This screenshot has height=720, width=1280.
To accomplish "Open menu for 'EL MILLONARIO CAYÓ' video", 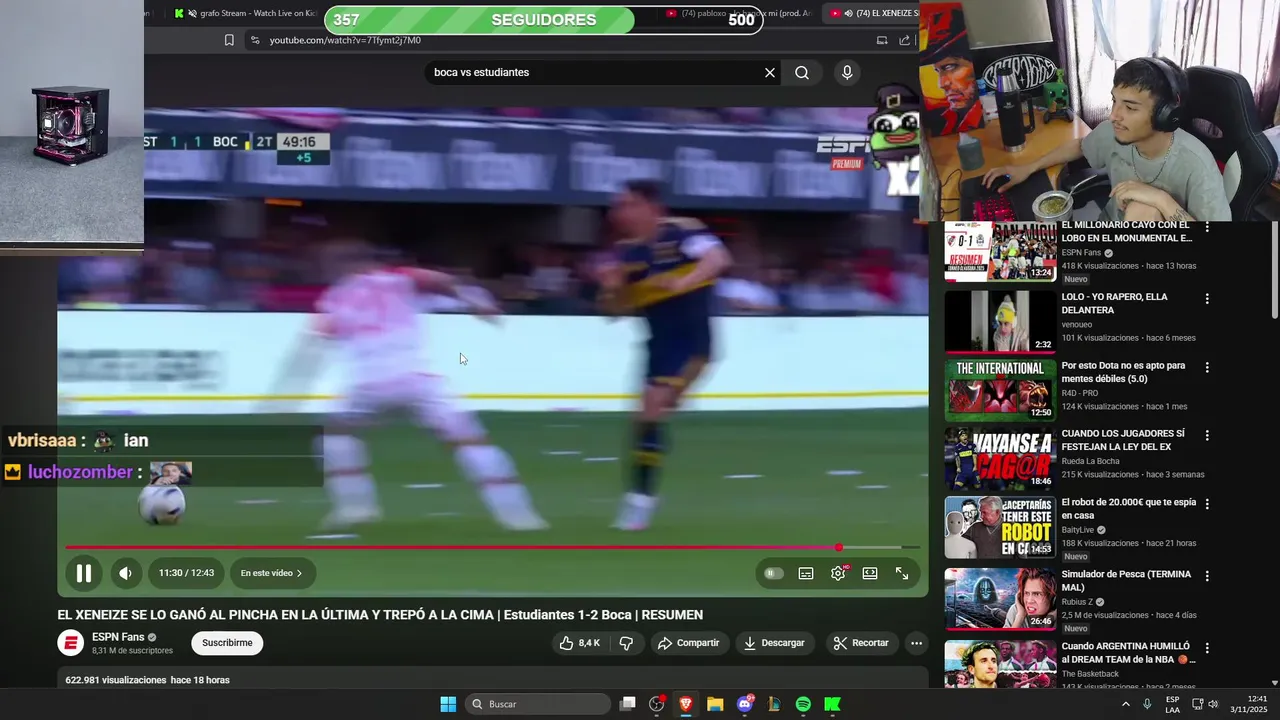I will click(1207, 228).
